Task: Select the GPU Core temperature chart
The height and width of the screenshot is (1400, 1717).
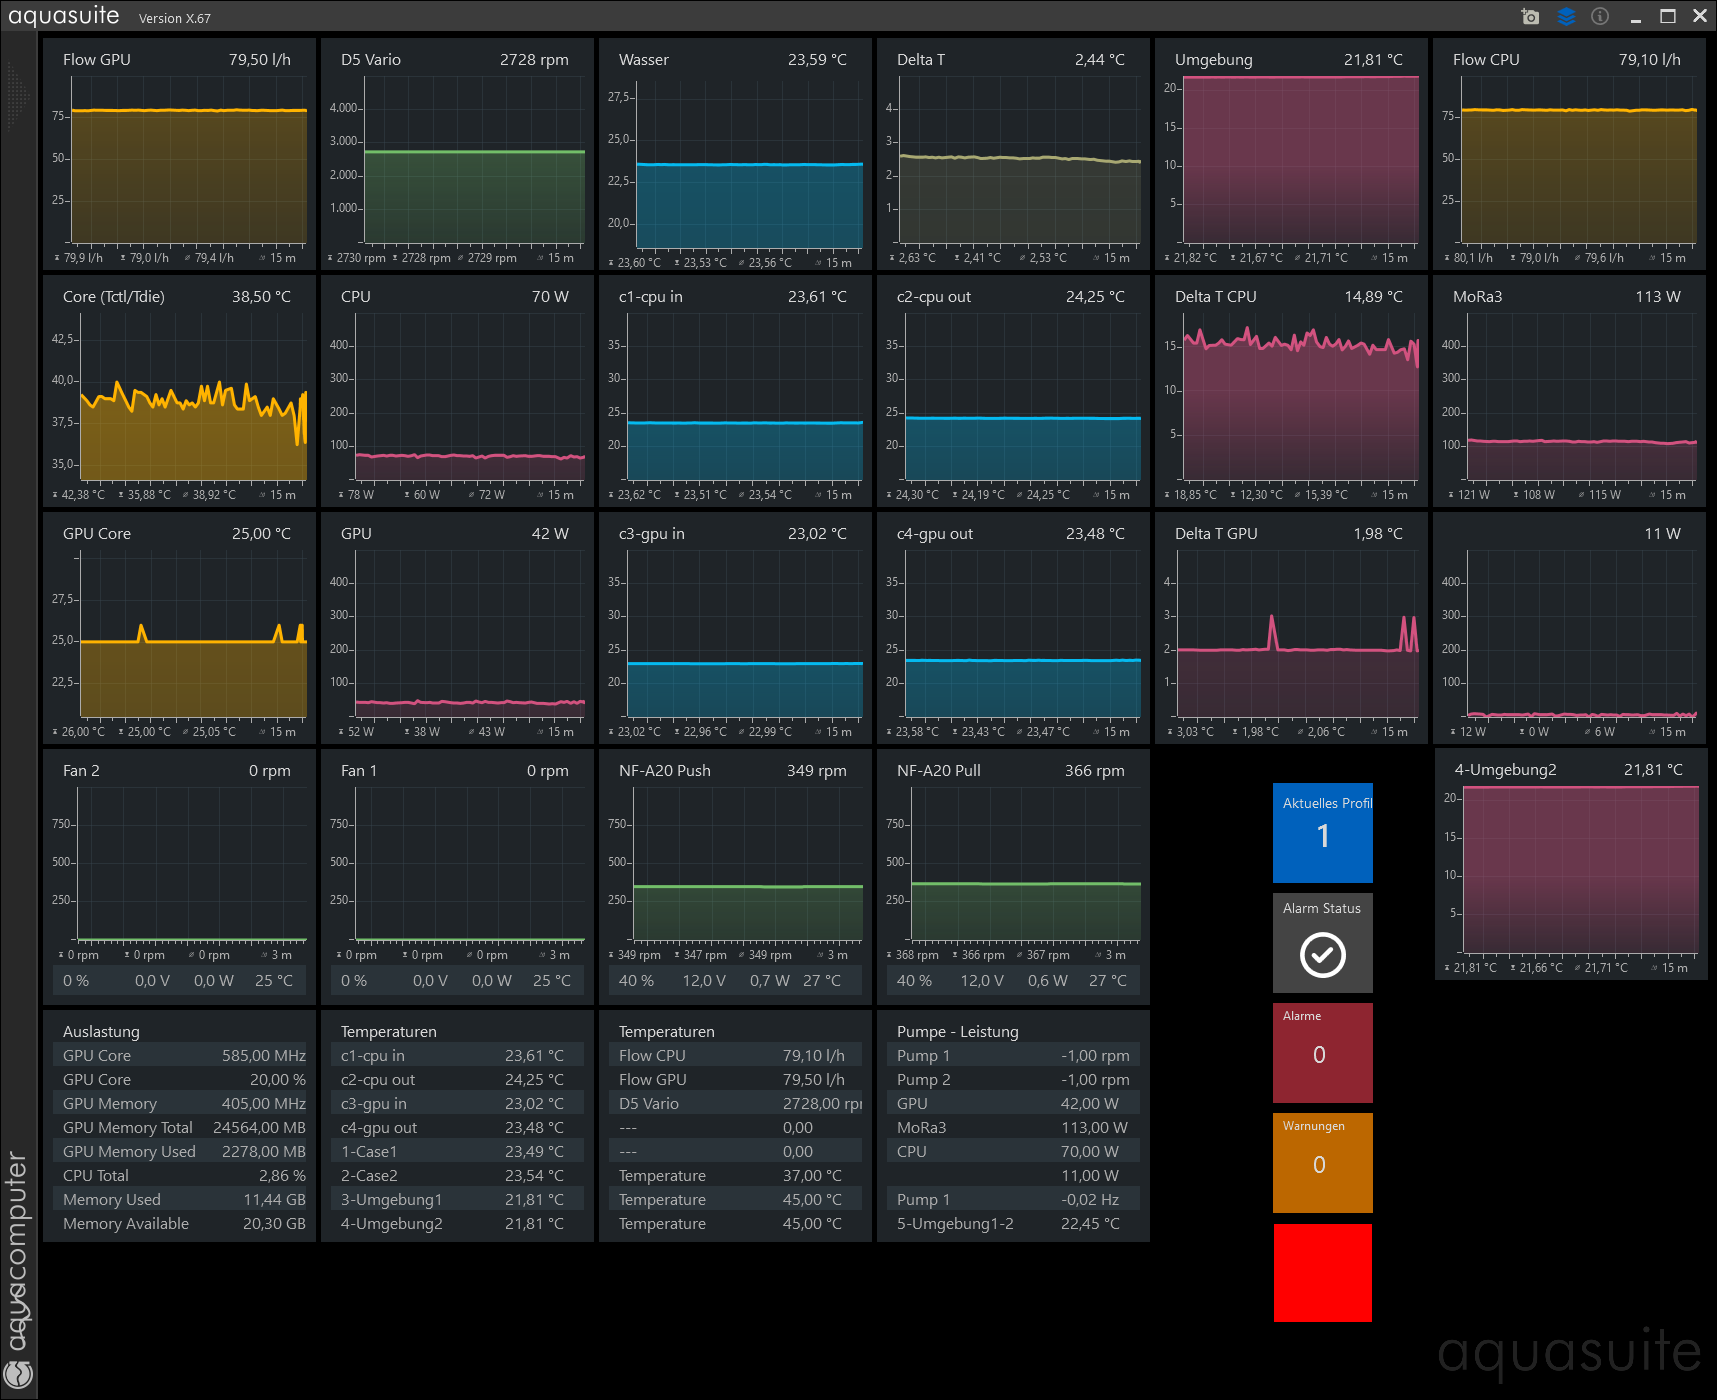Action: pyautogui.click(x=179, y=628)
